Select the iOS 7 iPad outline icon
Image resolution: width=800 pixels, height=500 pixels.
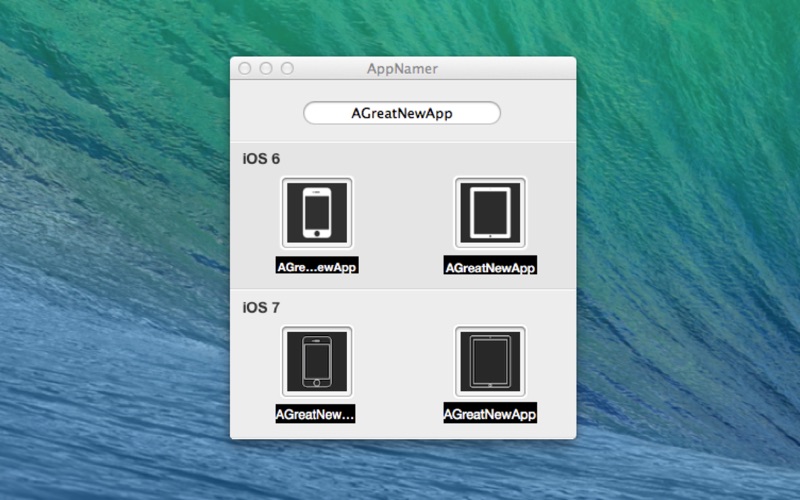point(490,362)
